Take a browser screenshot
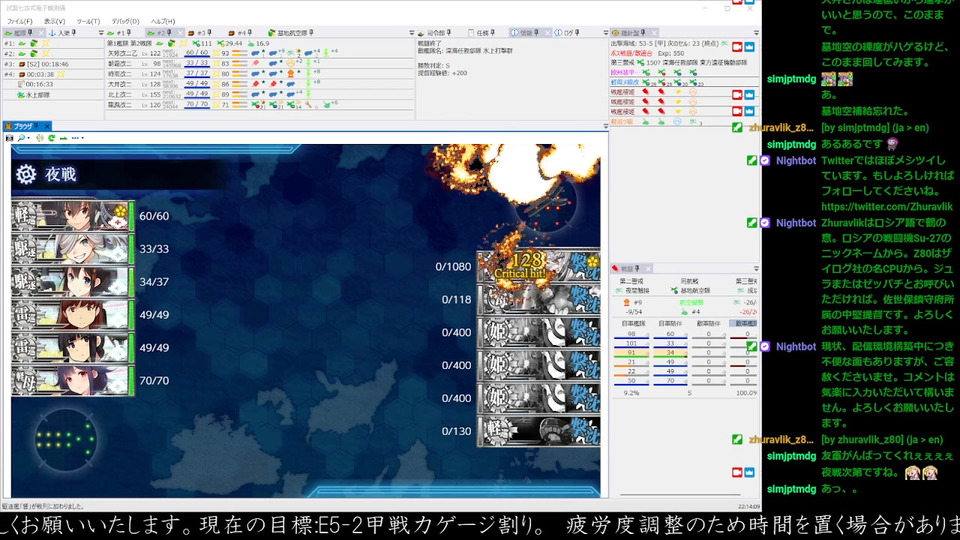 [x=9, y=138]
